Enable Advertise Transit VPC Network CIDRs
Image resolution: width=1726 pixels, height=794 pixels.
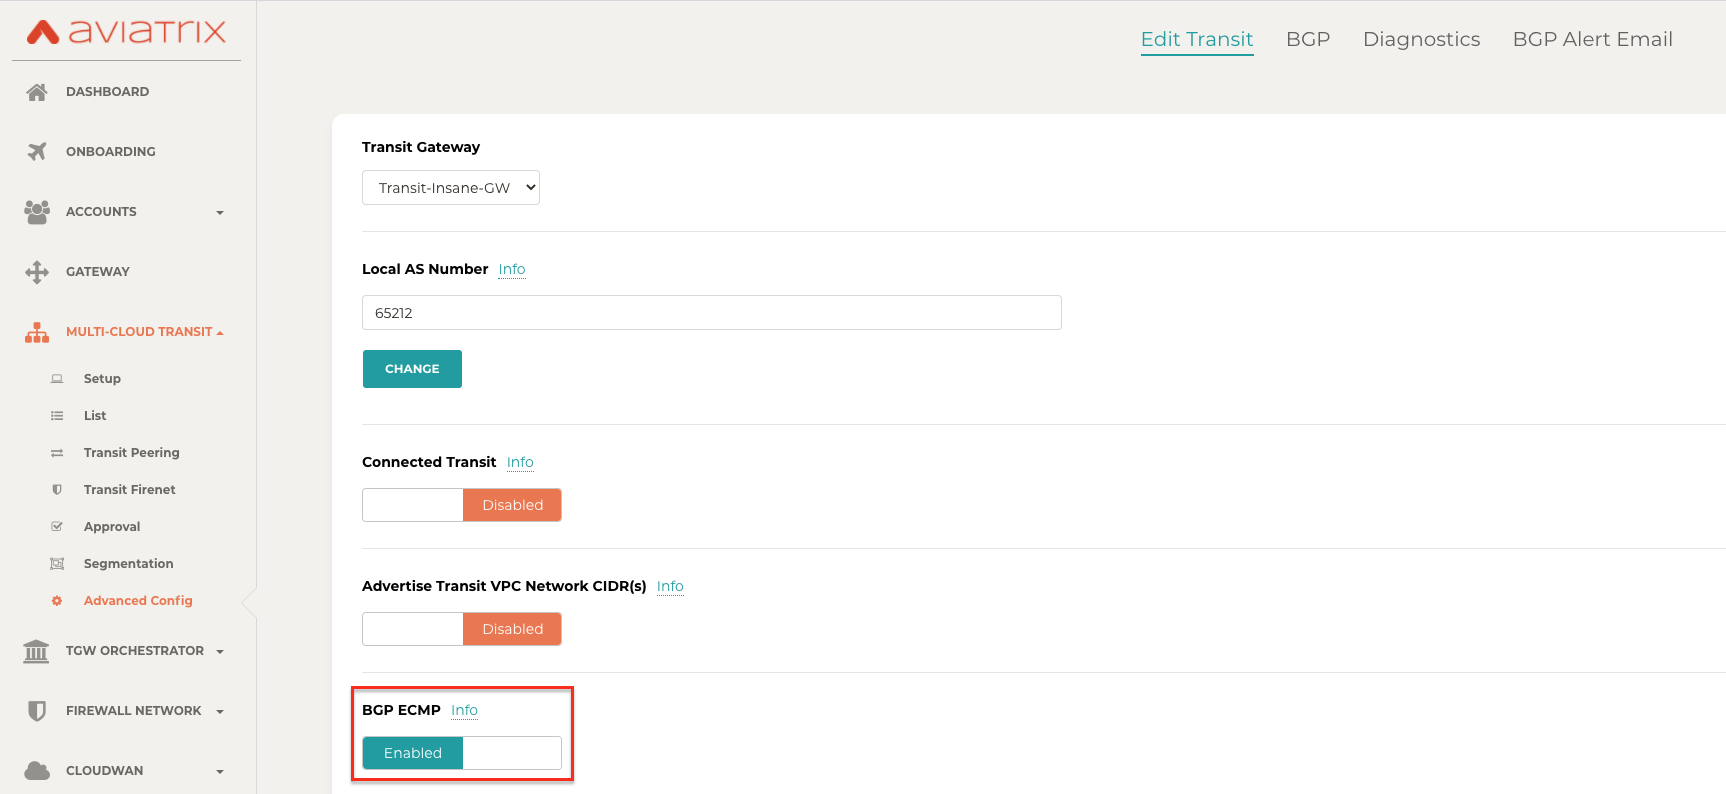tap(462, 629)
